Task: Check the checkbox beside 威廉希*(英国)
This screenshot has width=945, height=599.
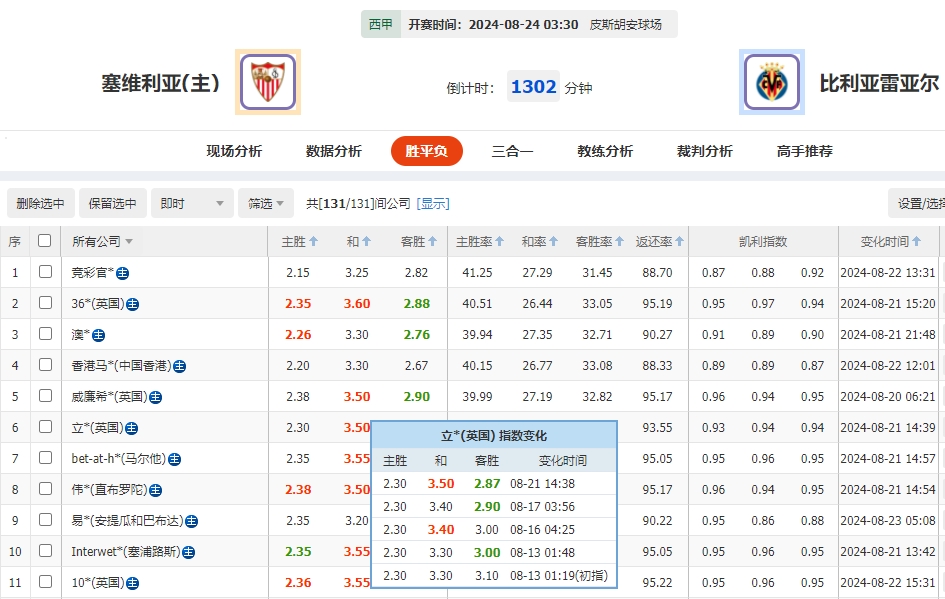Action: [43, 396]
